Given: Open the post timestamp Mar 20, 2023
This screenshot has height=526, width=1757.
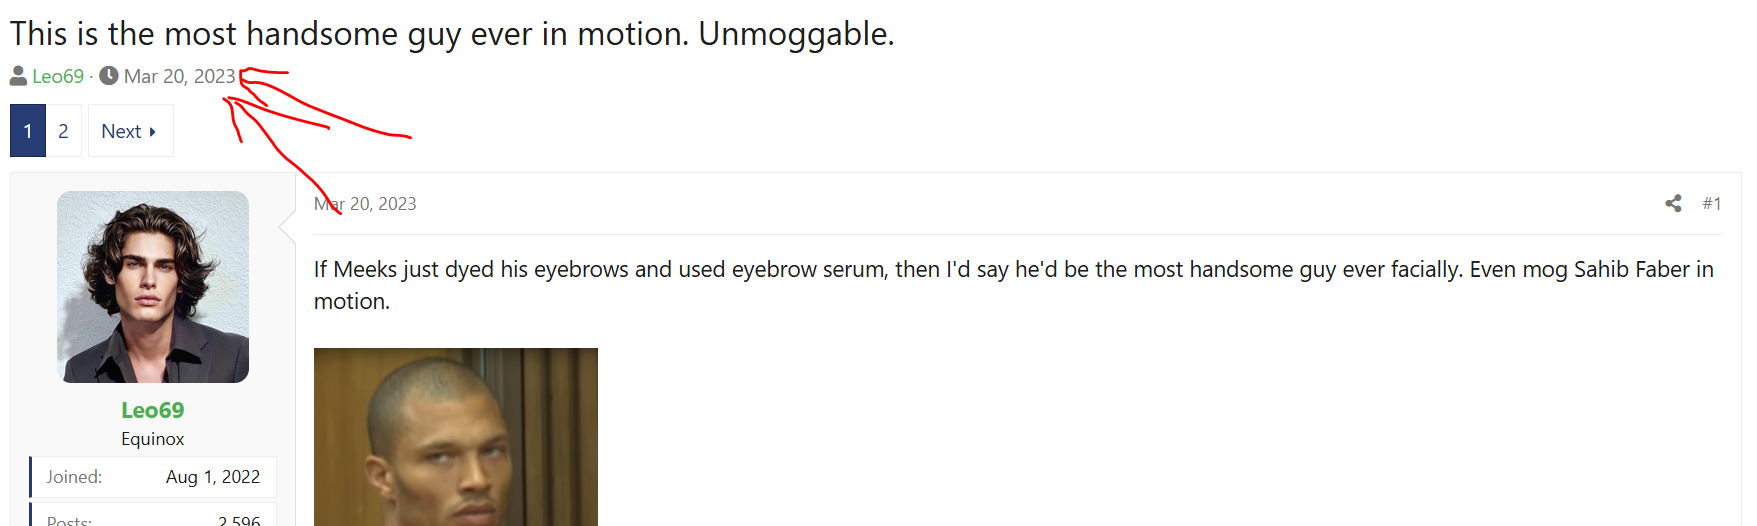Looking at the screenshot, I should (x=365, y=204).
